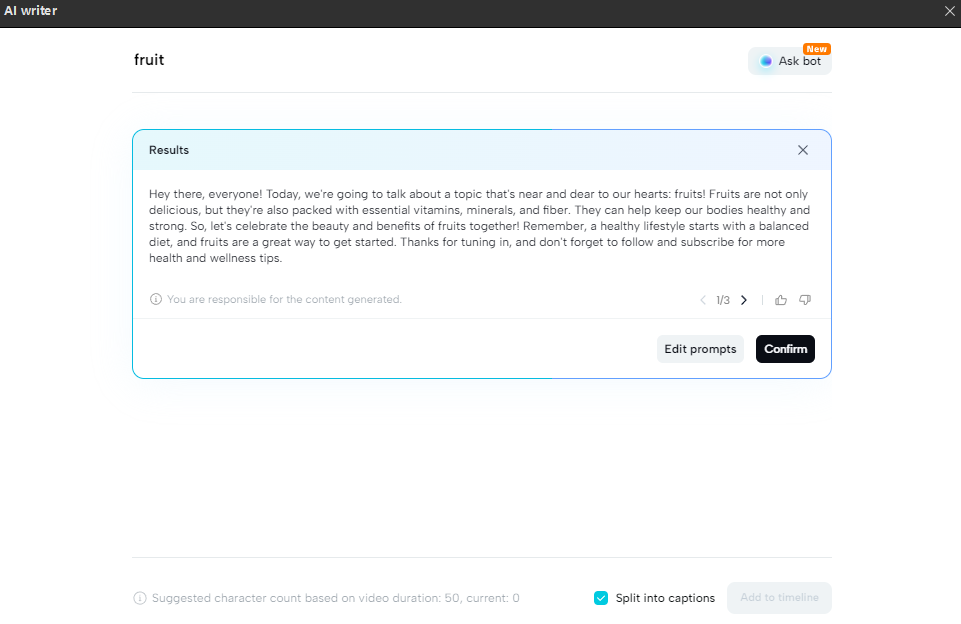The width and height of the screenshot is (961, 624).
Task: Close the Results panel
Action: 803,150
